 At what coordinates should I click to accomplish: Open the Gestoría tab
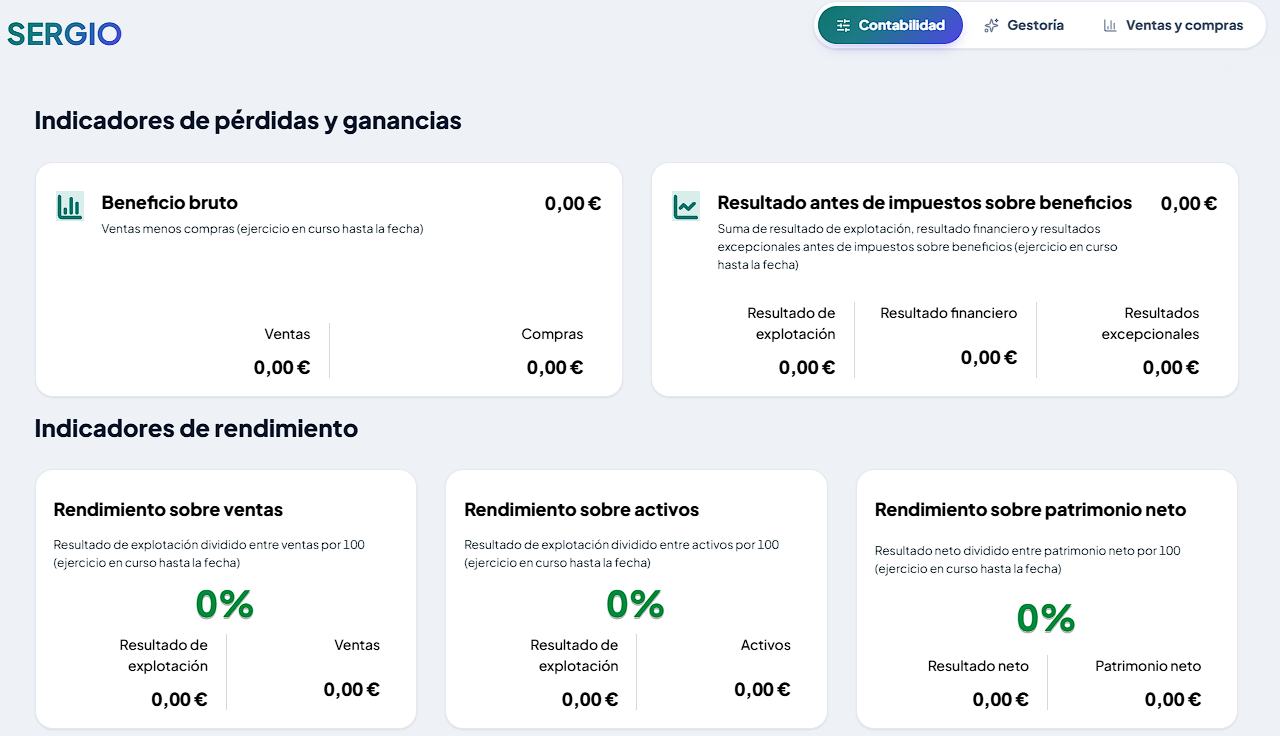click(x=1023, y=26)
